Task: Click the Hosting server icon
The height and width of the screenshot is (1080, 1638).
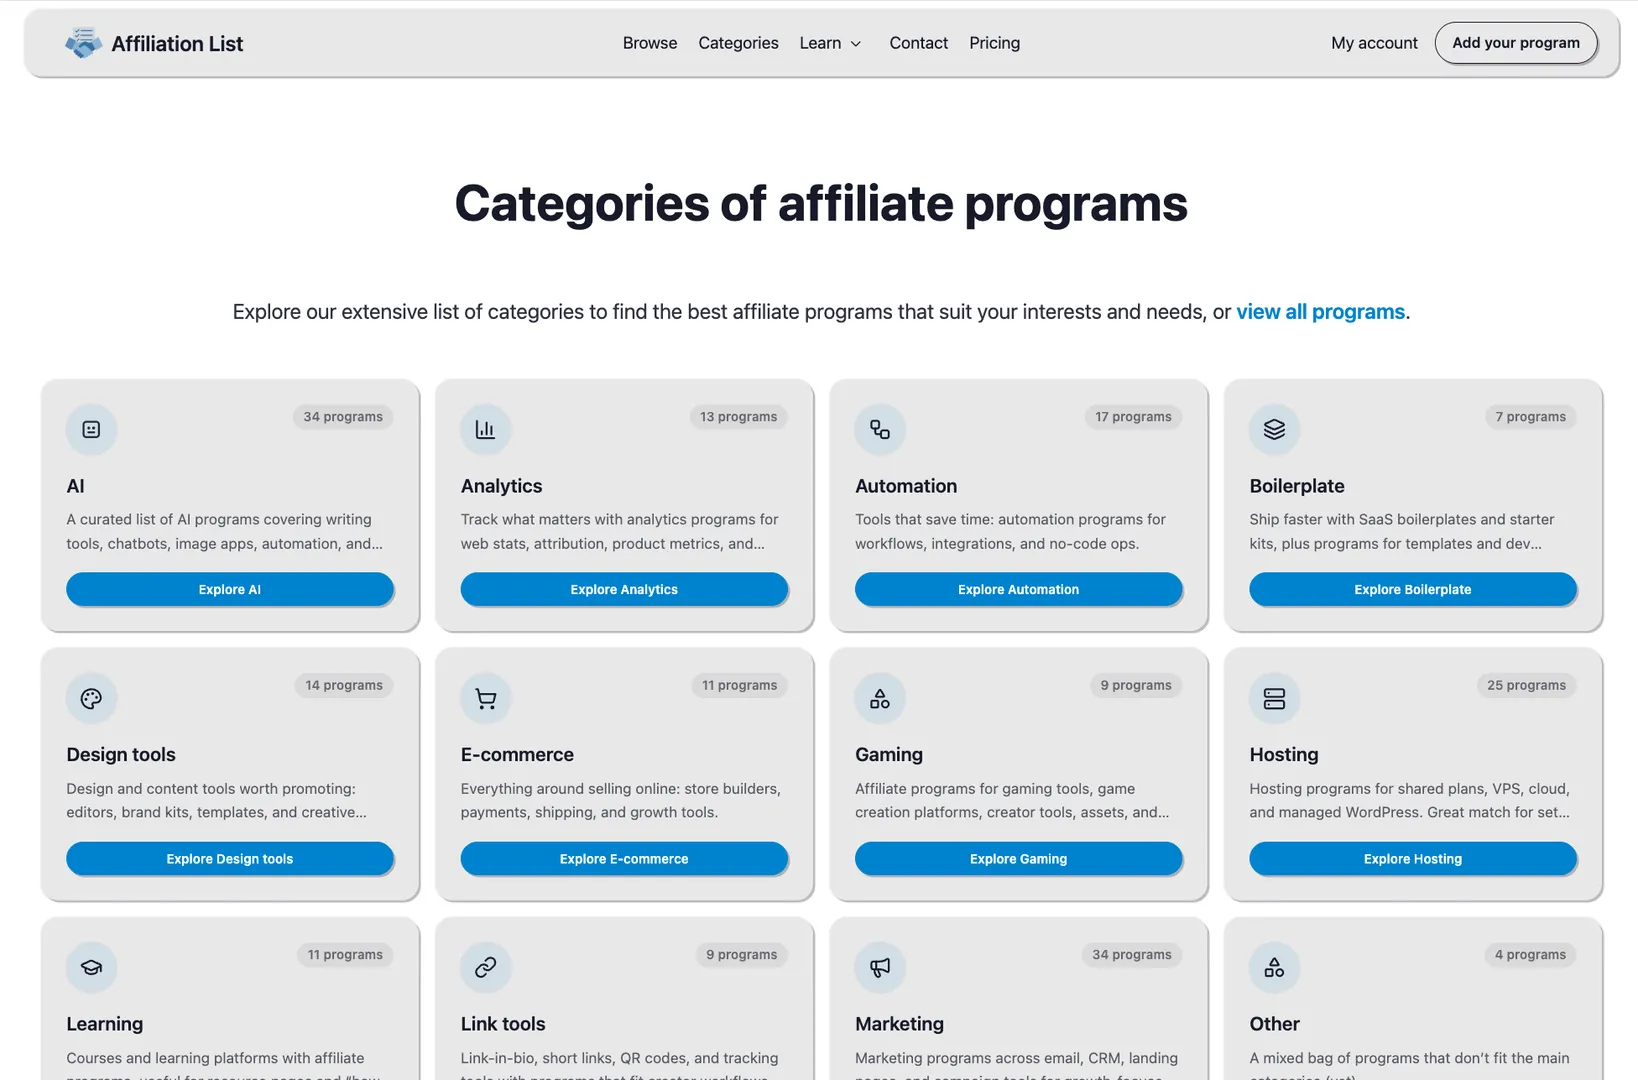Action: coord(1274,698)
